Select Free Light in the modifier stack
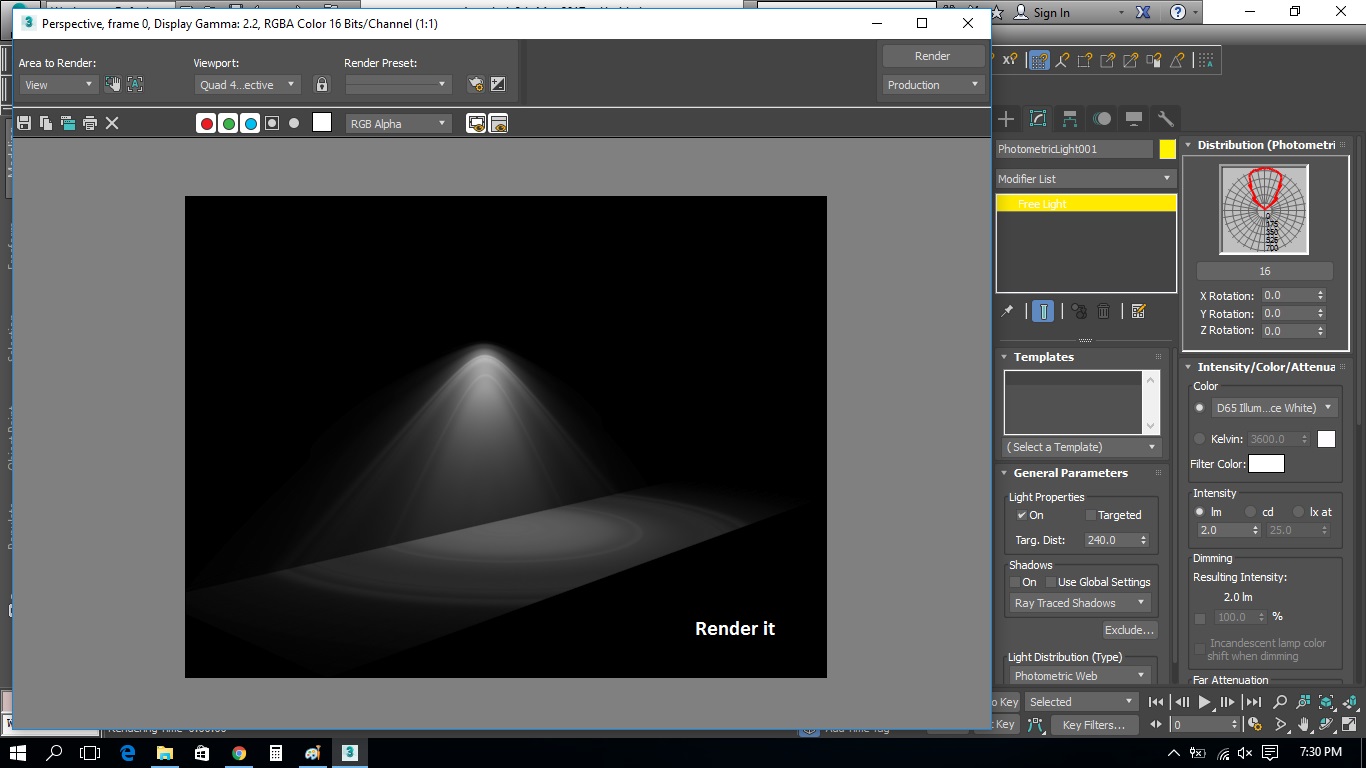 1086,204
